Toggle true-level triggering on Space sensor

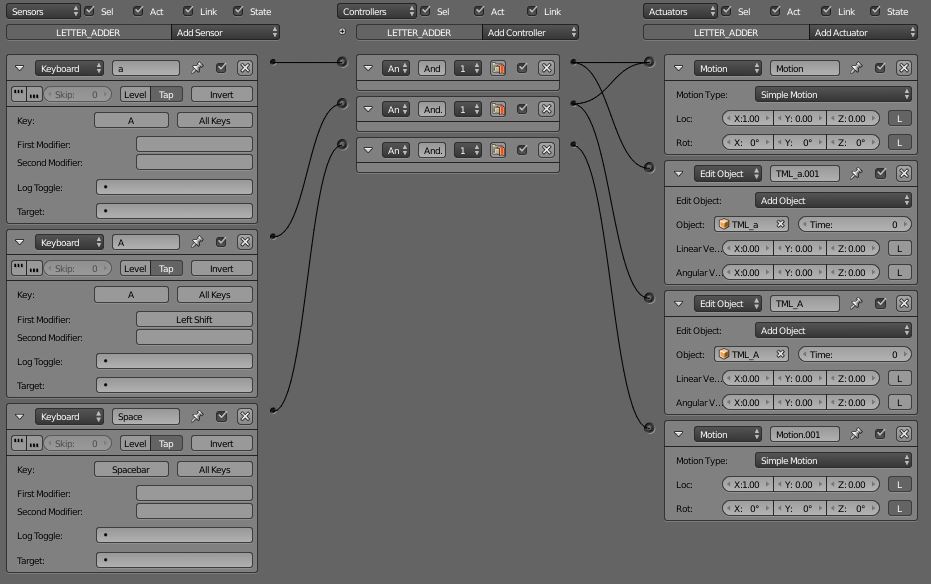tap(18, 443)
